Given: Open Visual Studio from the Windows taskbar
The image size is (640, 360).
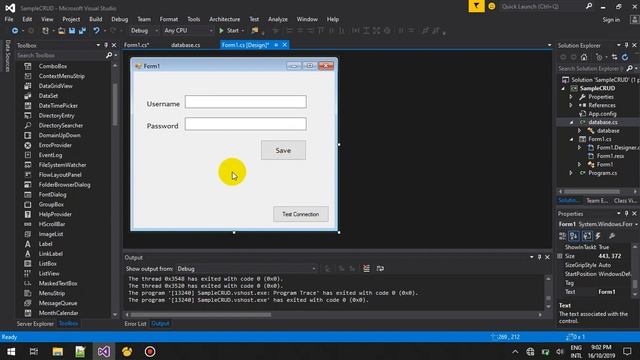Looking at the screenshot, I should [x=103, y=351].
